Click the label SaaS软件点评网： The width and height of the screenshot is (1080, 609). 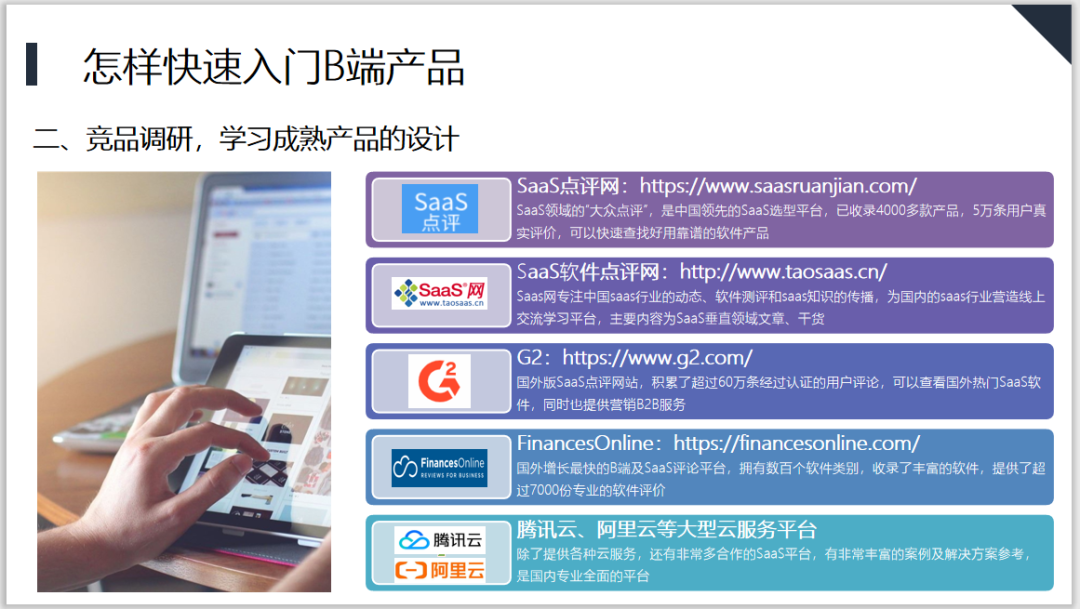[x=593, y=271]
